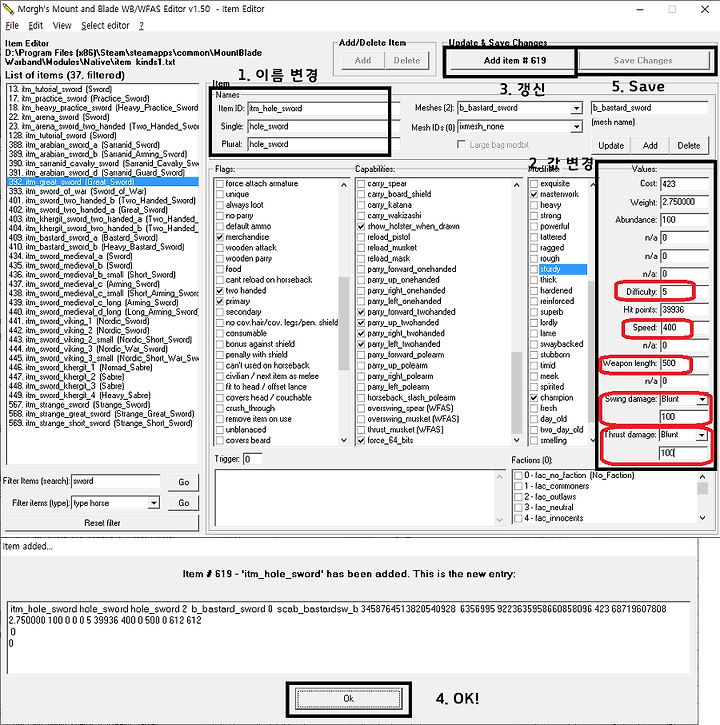Click the Morgh's Editor title bar icon
The image size is (720, 725).
coord(8,9)
